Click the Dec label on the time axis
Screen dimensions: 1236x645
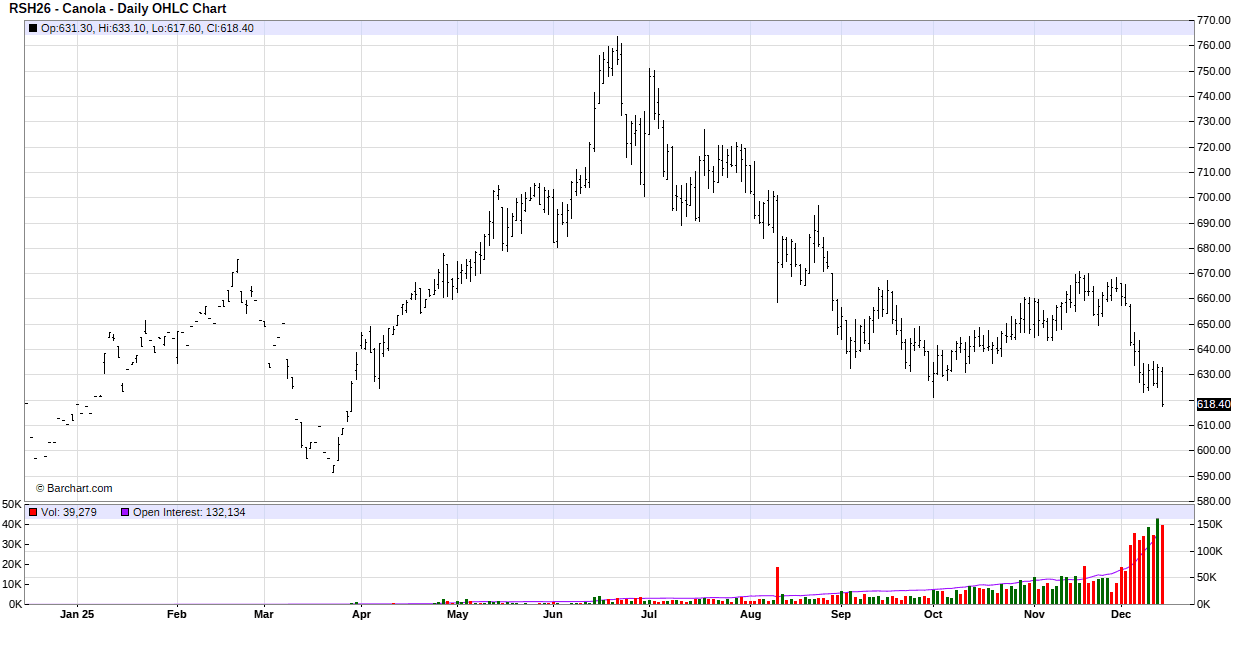tap(1121, 615)
